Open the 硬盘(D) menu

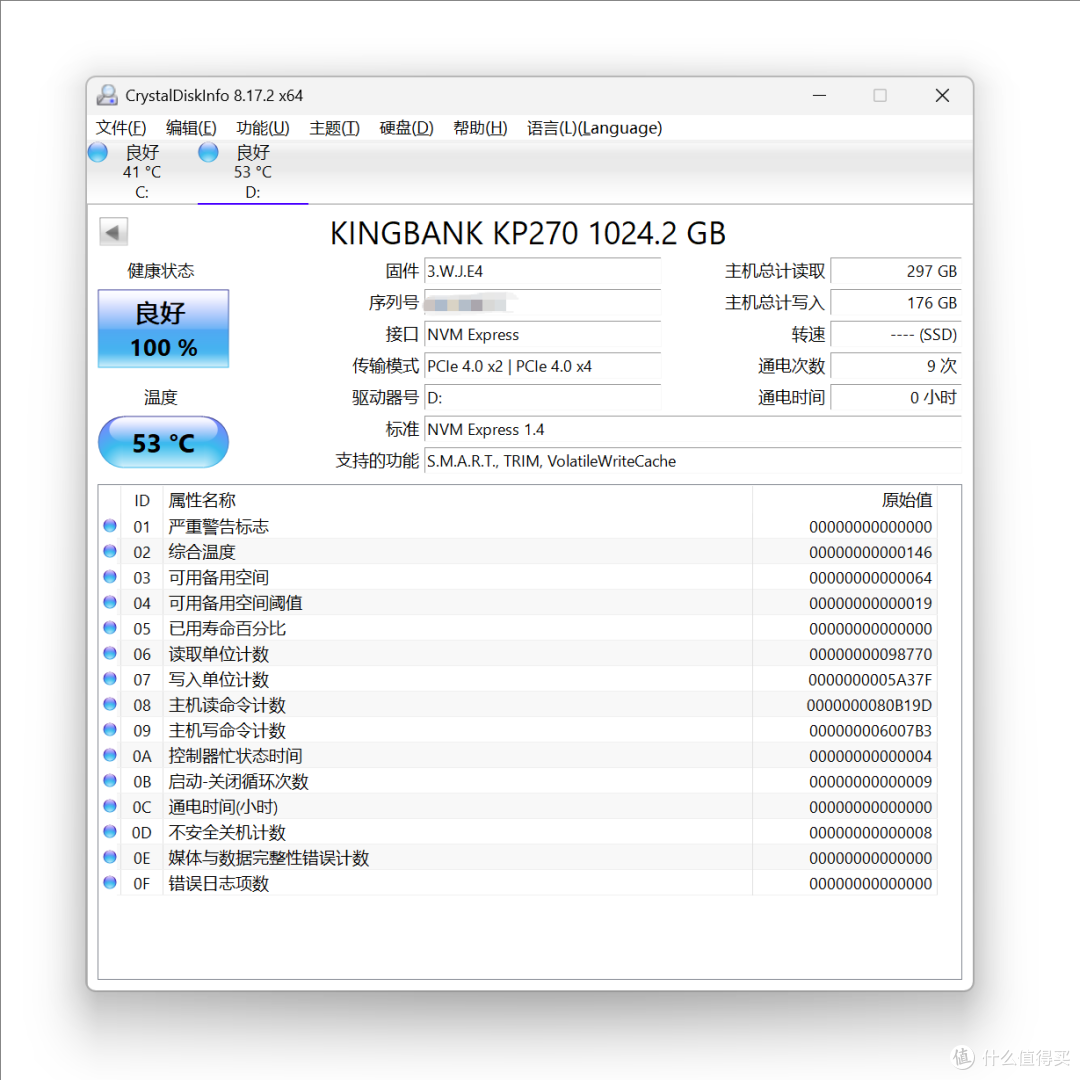click(406, 128)
